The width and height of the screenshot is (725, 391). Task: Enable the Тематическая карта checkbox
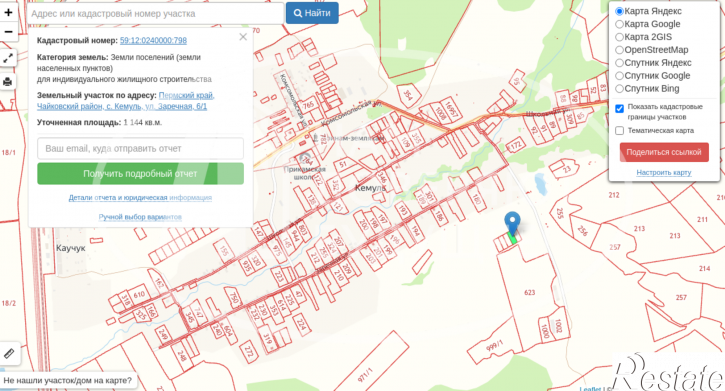tap(620, 131)
